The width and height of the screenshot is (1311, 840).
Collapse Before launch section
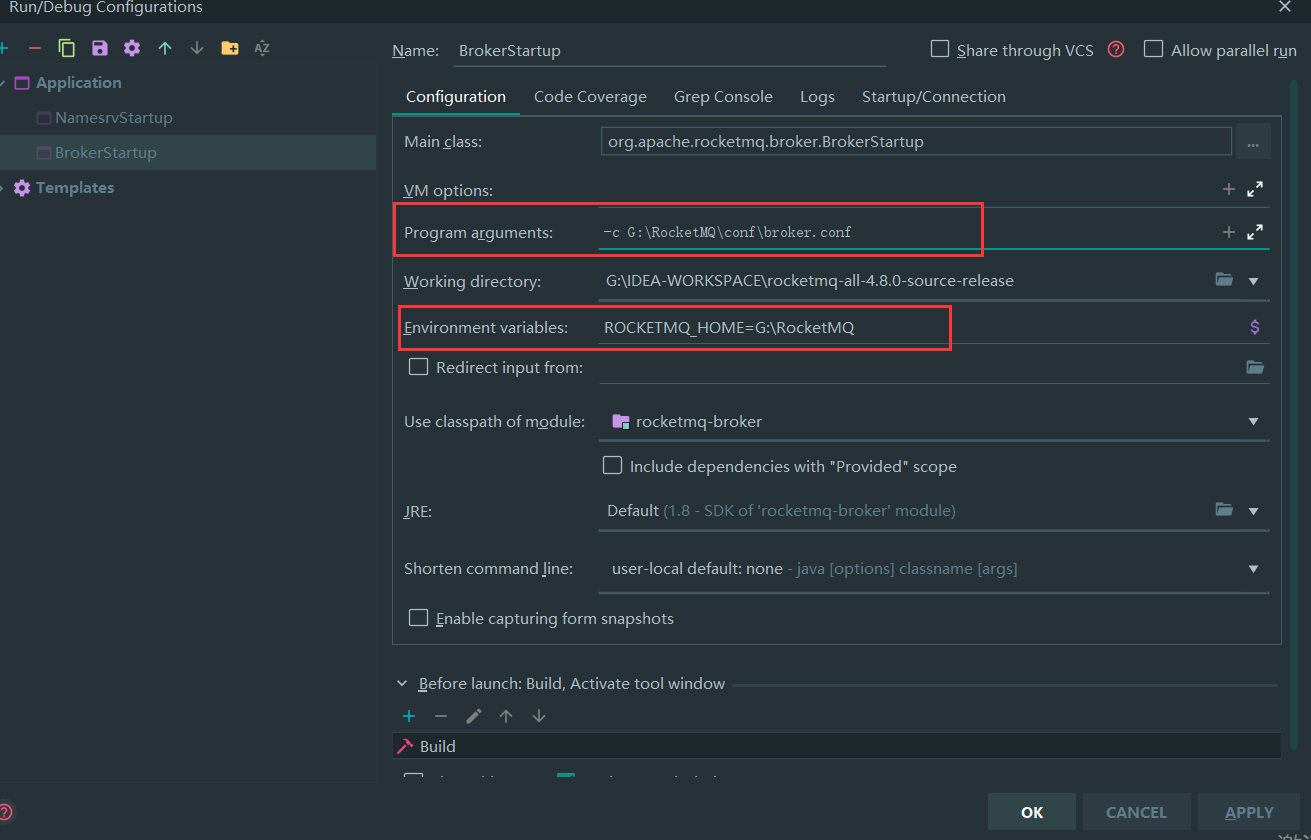point(403,684)
